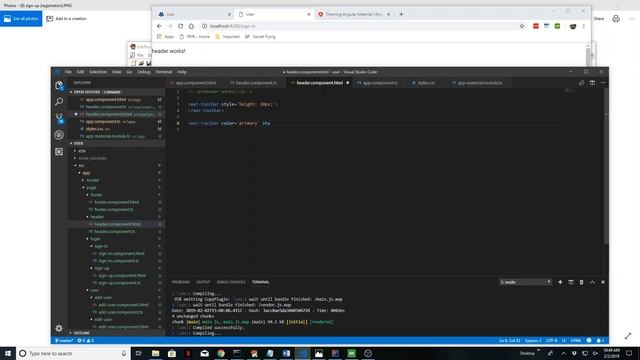Open File Explorer from the taskbar
This screenshot has width=640, height=360.
(156, 353)
